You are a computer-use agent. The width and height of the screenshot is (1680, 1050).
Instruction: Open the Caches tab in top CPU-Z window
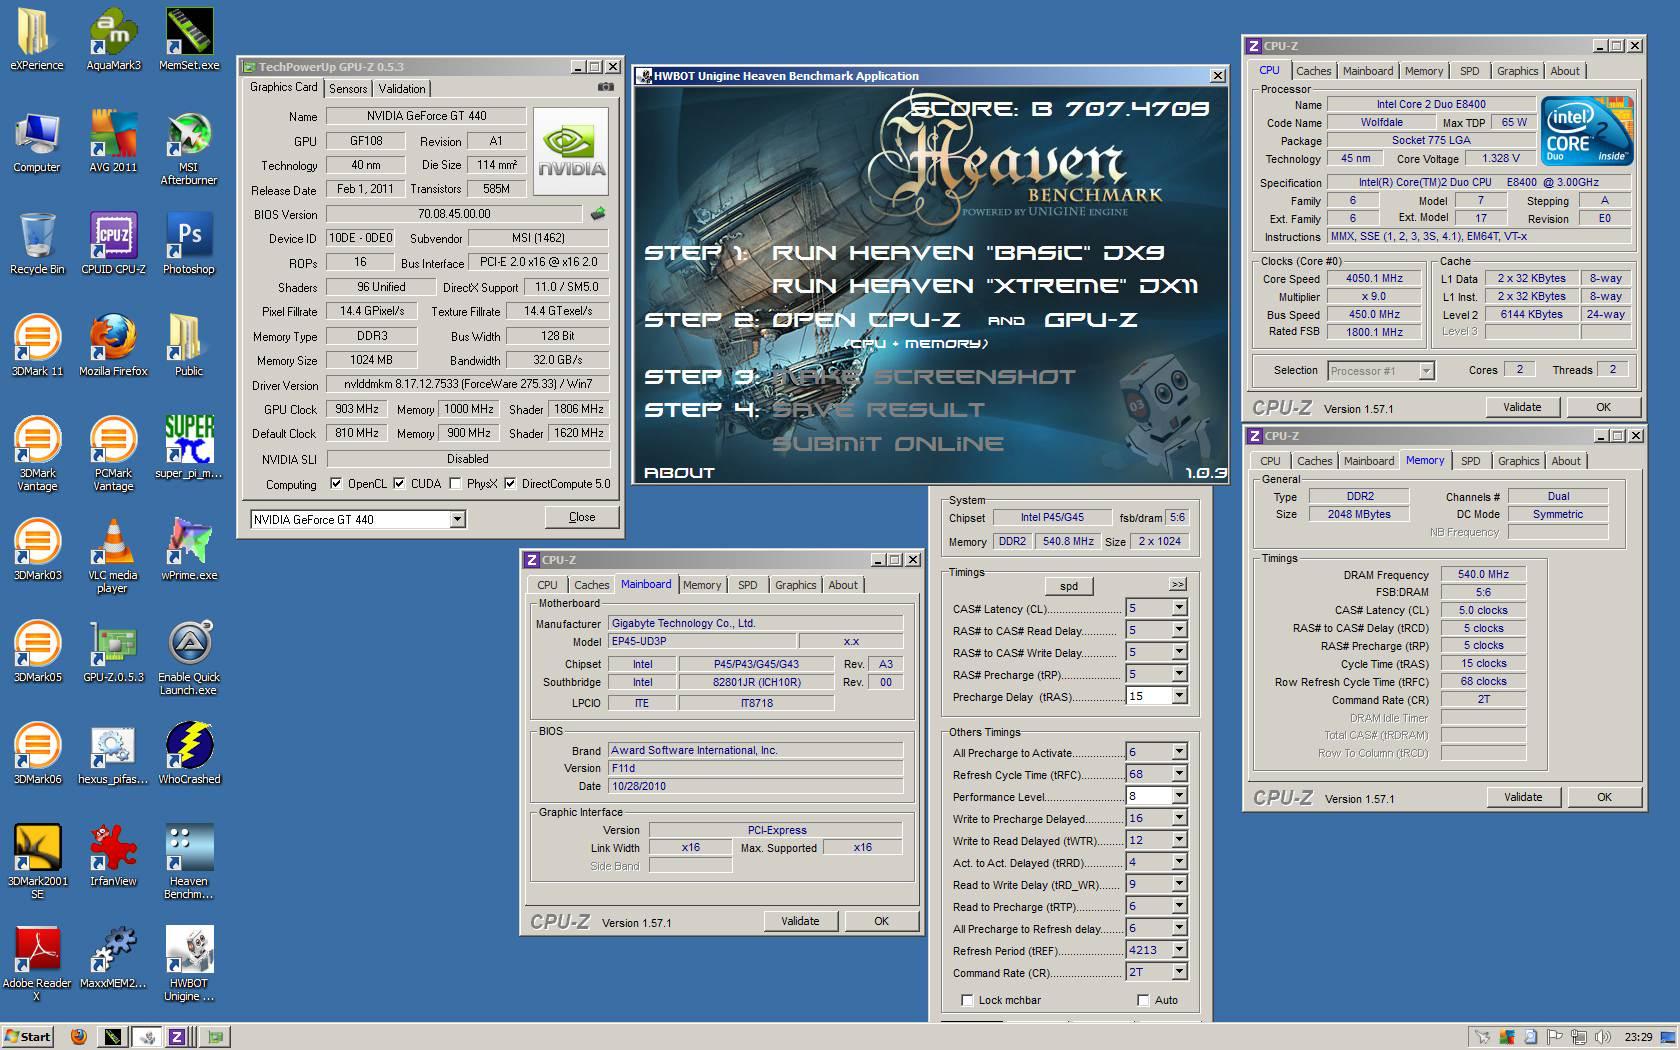[1313, 71]
